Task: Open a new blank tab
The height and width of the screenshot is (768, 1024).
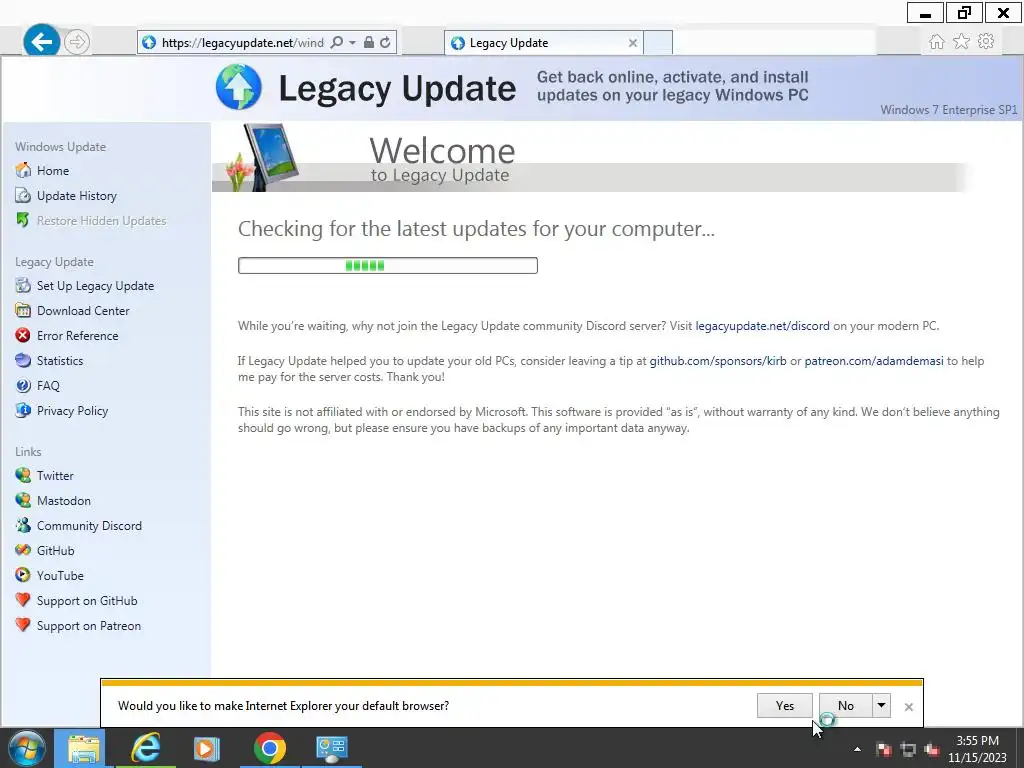Action: (658, 42)
